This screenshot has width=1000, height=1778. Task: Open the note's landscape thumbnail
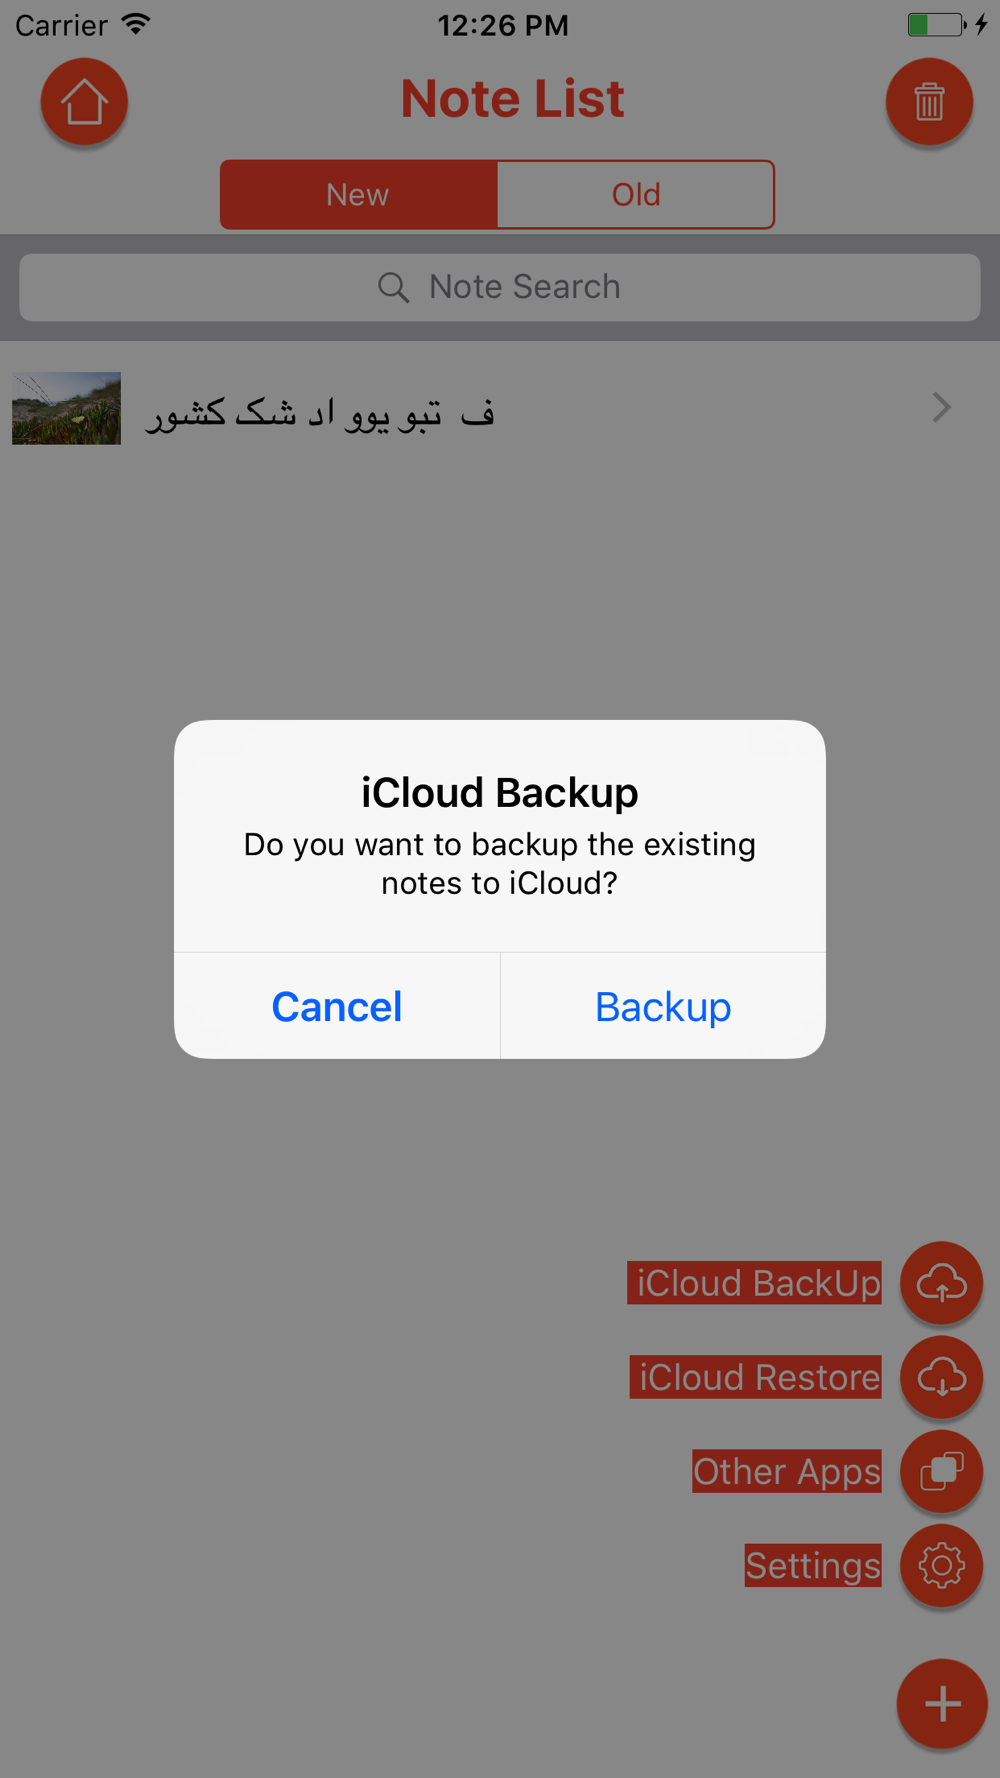(x=66, y=408)
